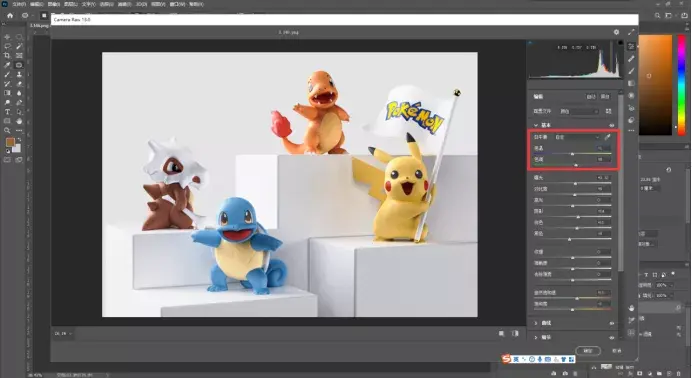Image resolution: width=692 pixels, height=378 pixels.
Task: Toggle visibility of the 基本 panel
Action: 612,125
